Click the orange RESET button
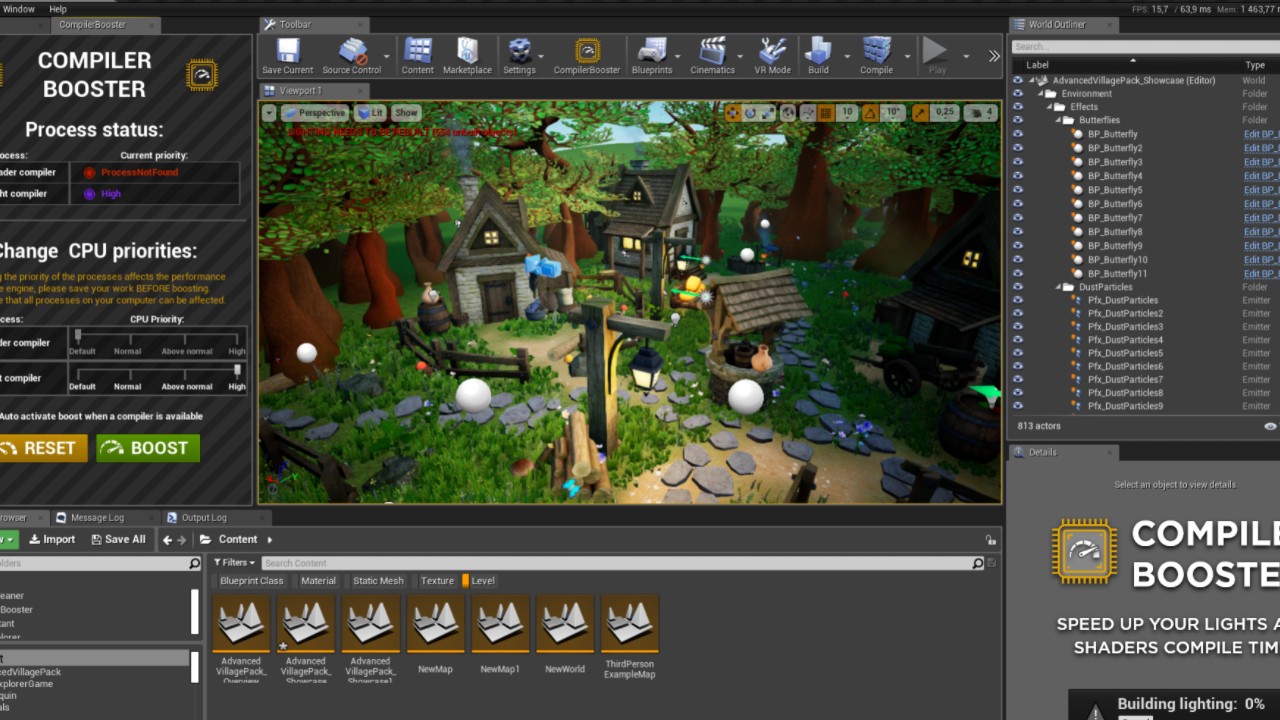This screenshot has width=1280, height=720. (x=44, y=448)
